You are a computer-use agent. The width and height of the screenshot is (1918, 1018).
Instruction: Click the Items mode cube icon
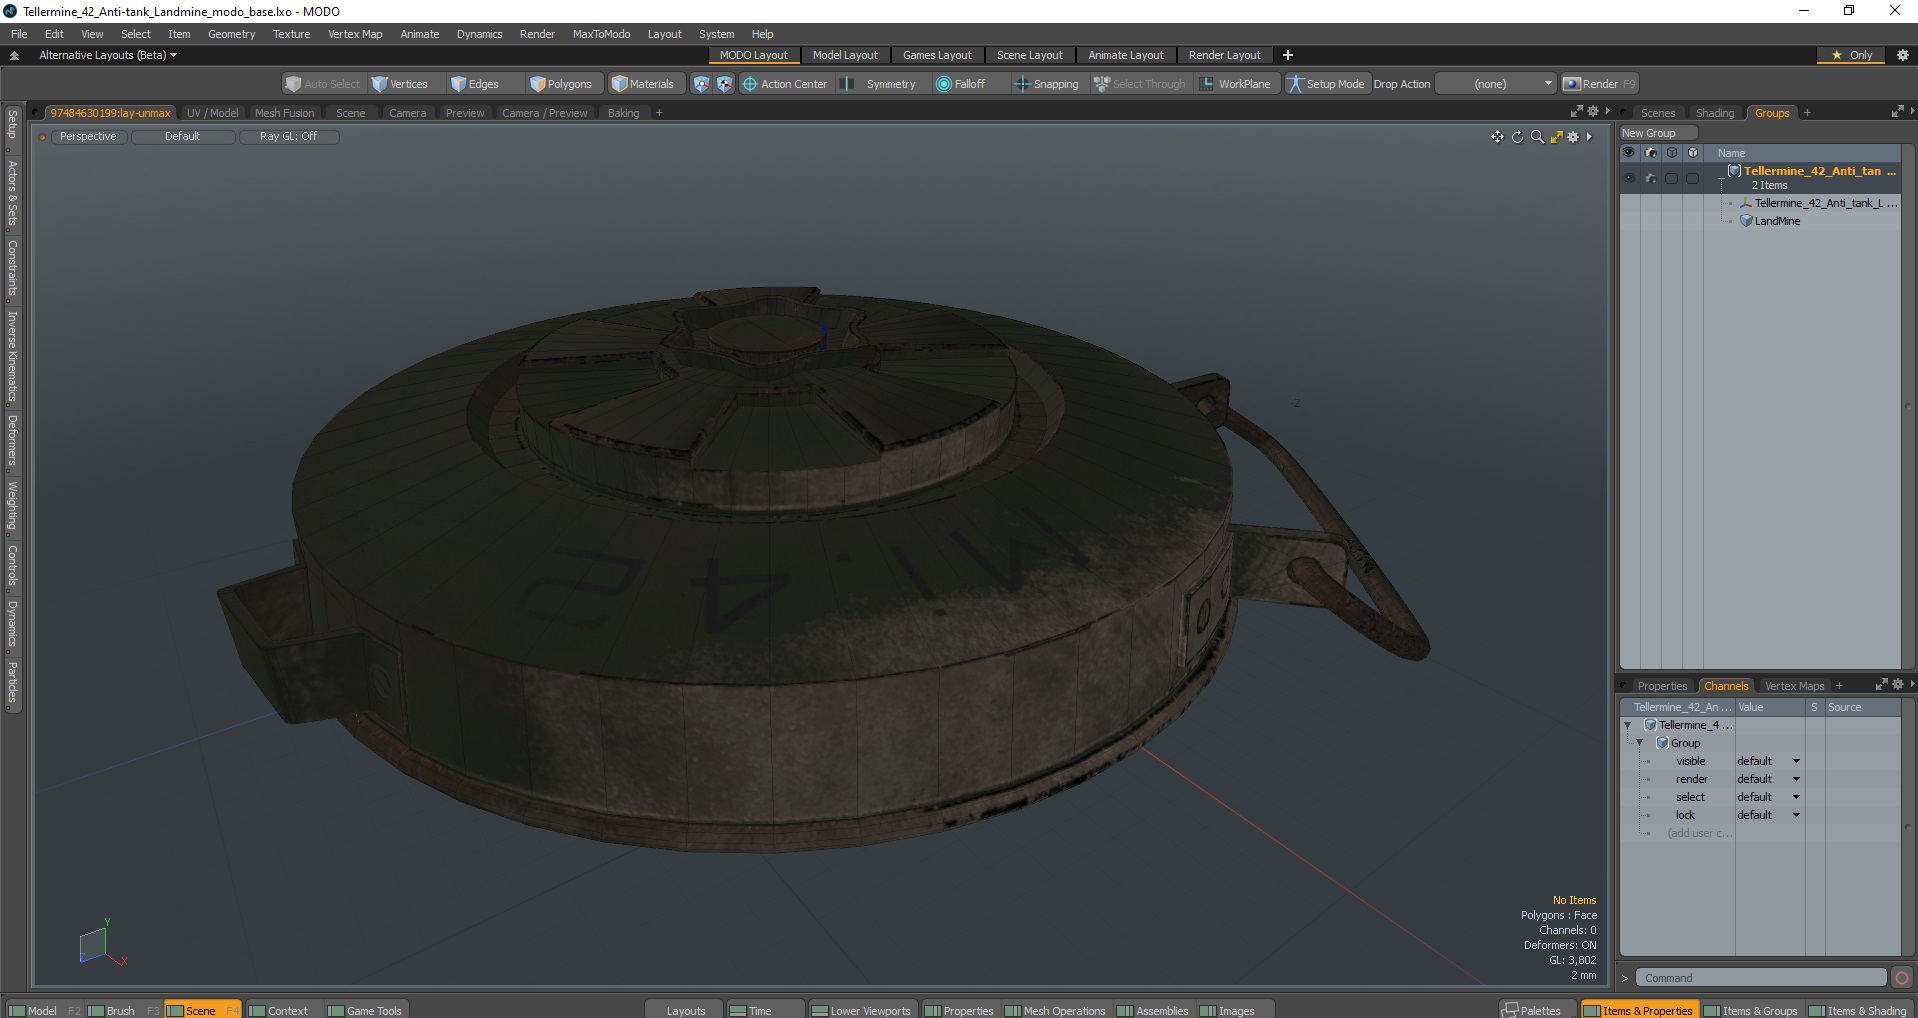[x=701, y=84]
